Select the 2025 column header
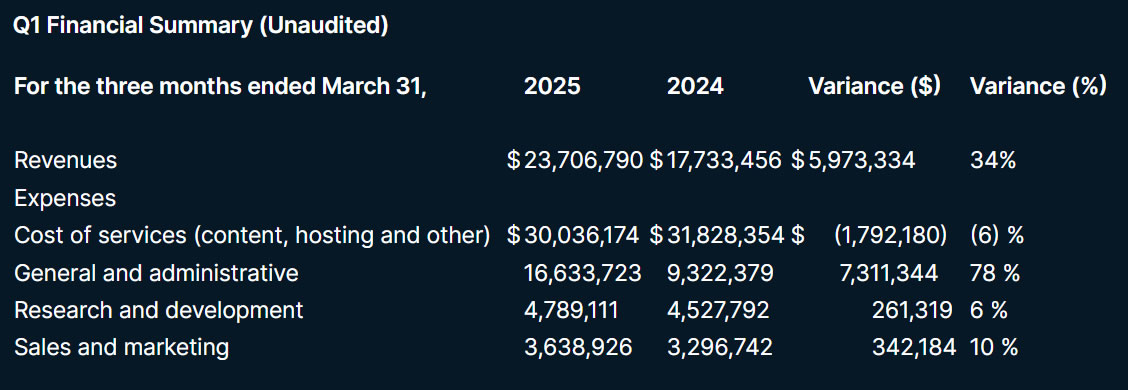This screenshot has width=1128, height=390. (552, 86)
